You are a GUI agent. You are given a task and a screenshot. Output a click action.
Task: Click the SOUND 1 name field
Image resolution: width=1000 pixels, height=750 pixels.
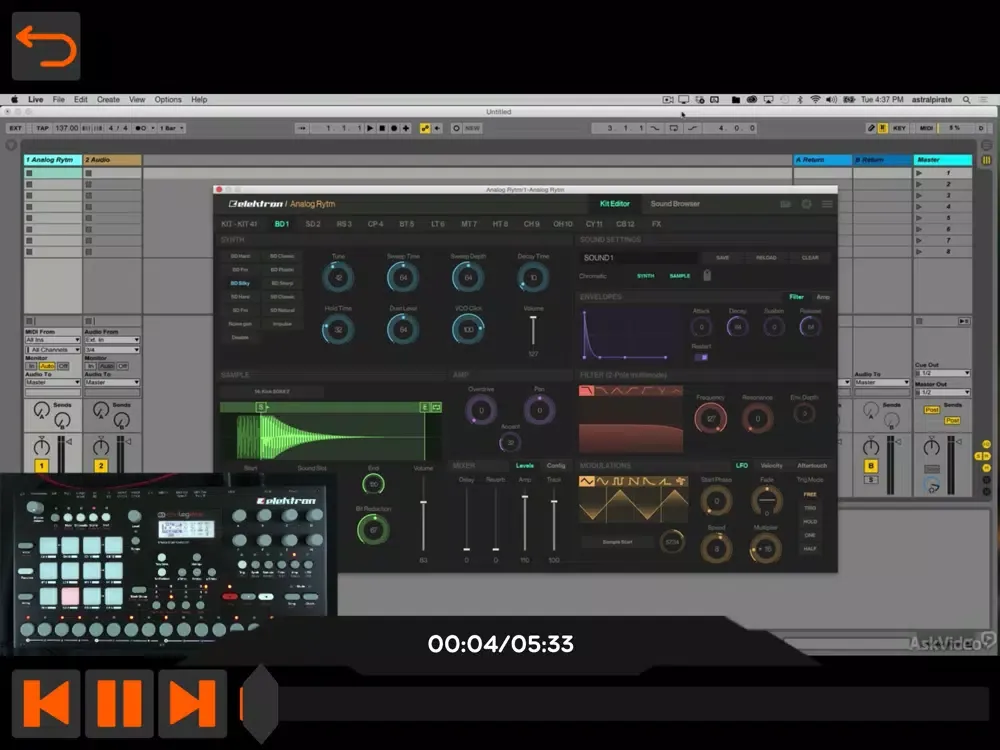(x=638, y=258)
